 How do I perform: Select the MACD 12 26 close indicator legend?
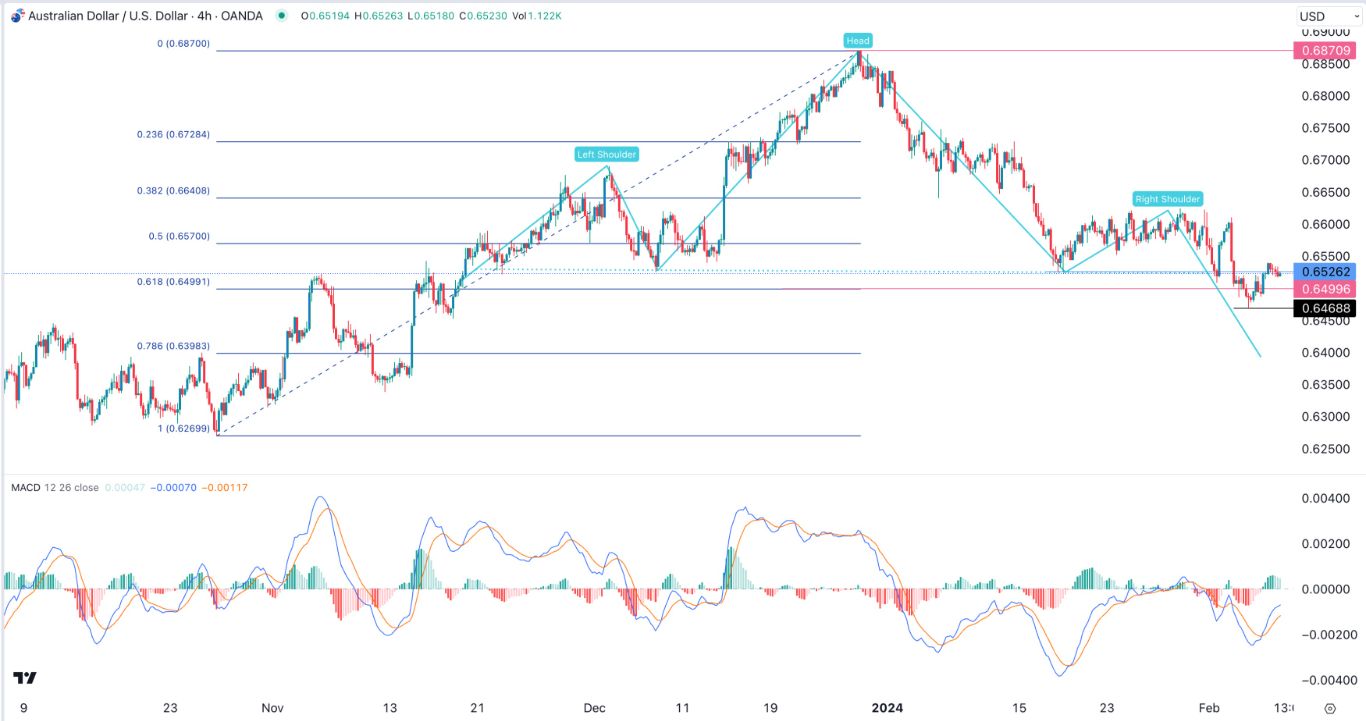click(x=55, y=488)
